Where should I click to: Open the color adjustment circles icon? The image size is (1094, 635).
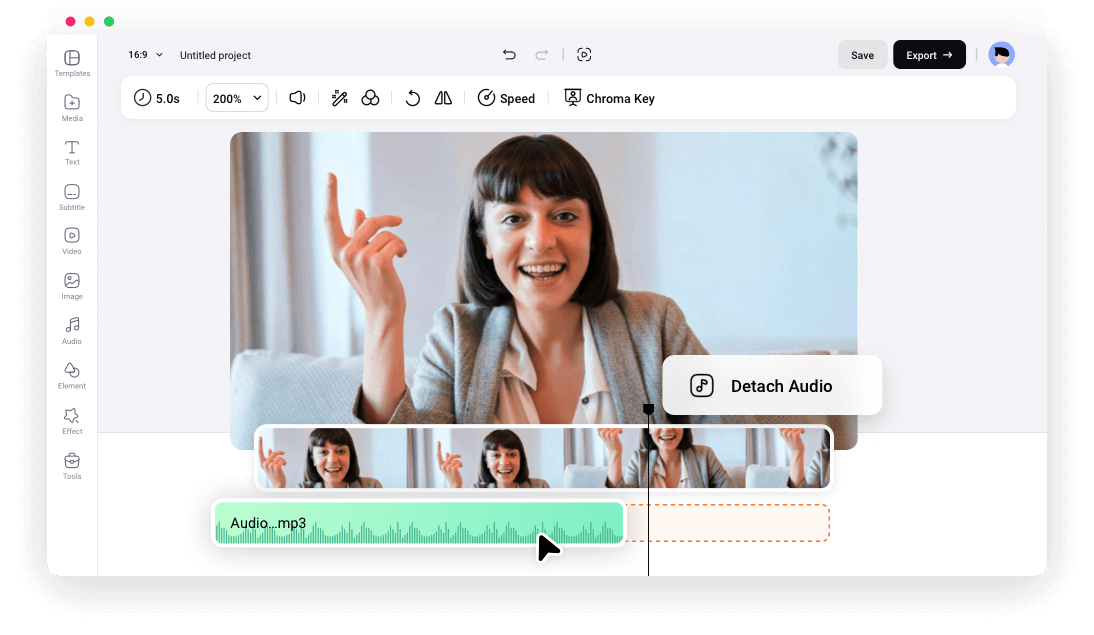pos(370,98)
